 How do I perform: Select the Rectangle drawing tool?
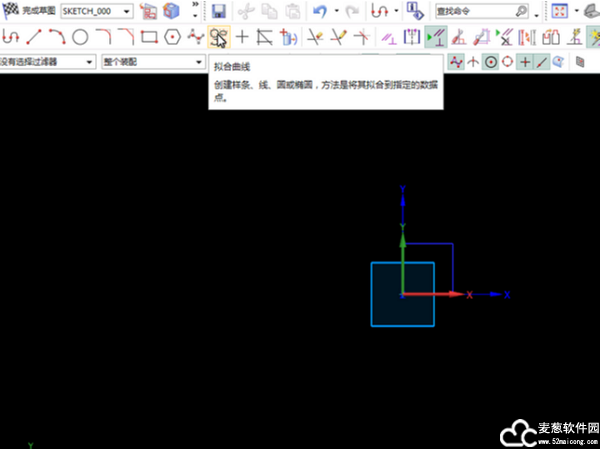(149, 38)
